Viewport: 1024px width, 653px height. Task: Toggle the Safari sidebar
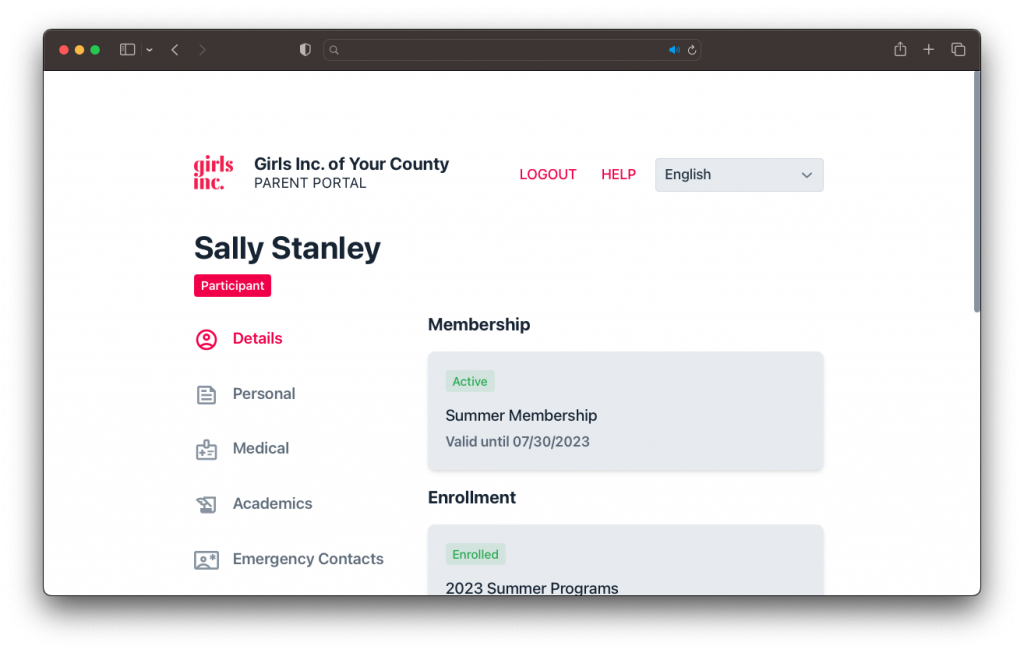127,49
